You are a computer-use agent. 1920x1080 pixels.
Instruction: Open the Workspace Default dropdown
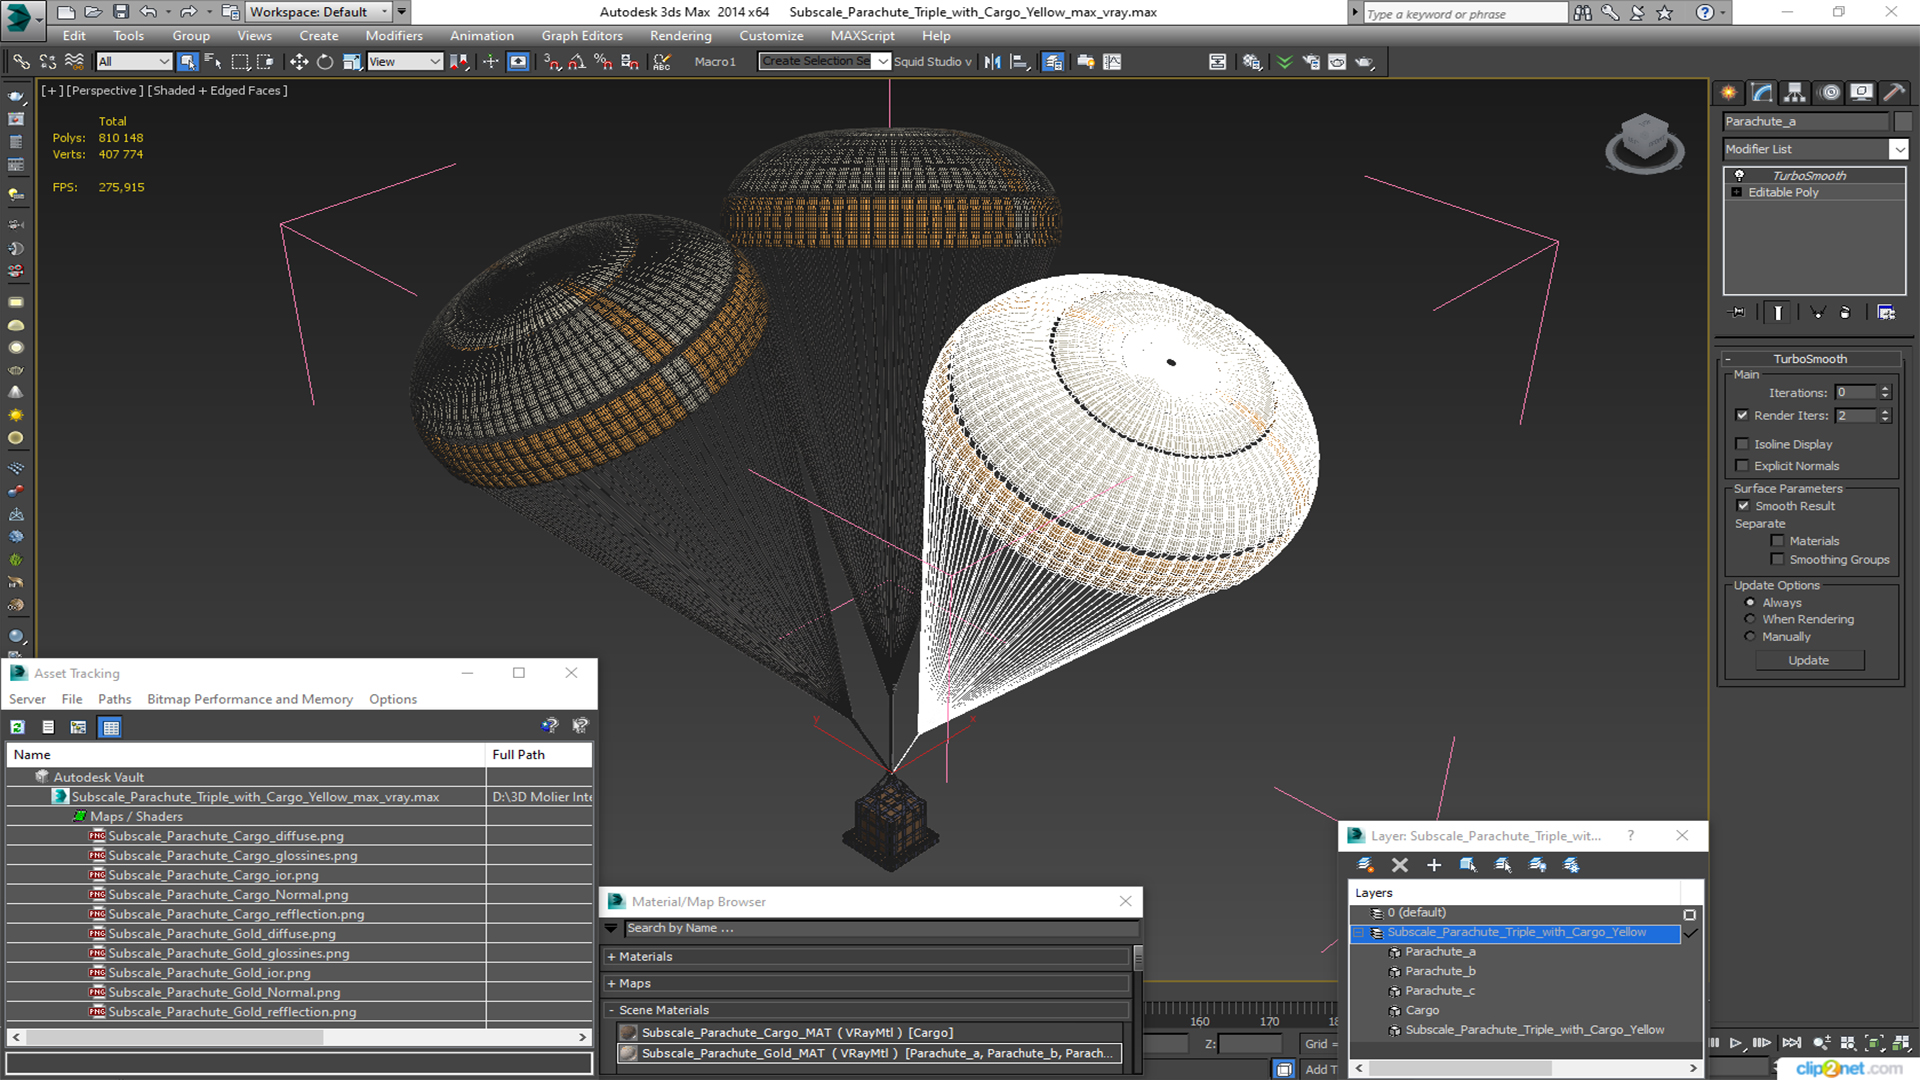coord(319,12)
